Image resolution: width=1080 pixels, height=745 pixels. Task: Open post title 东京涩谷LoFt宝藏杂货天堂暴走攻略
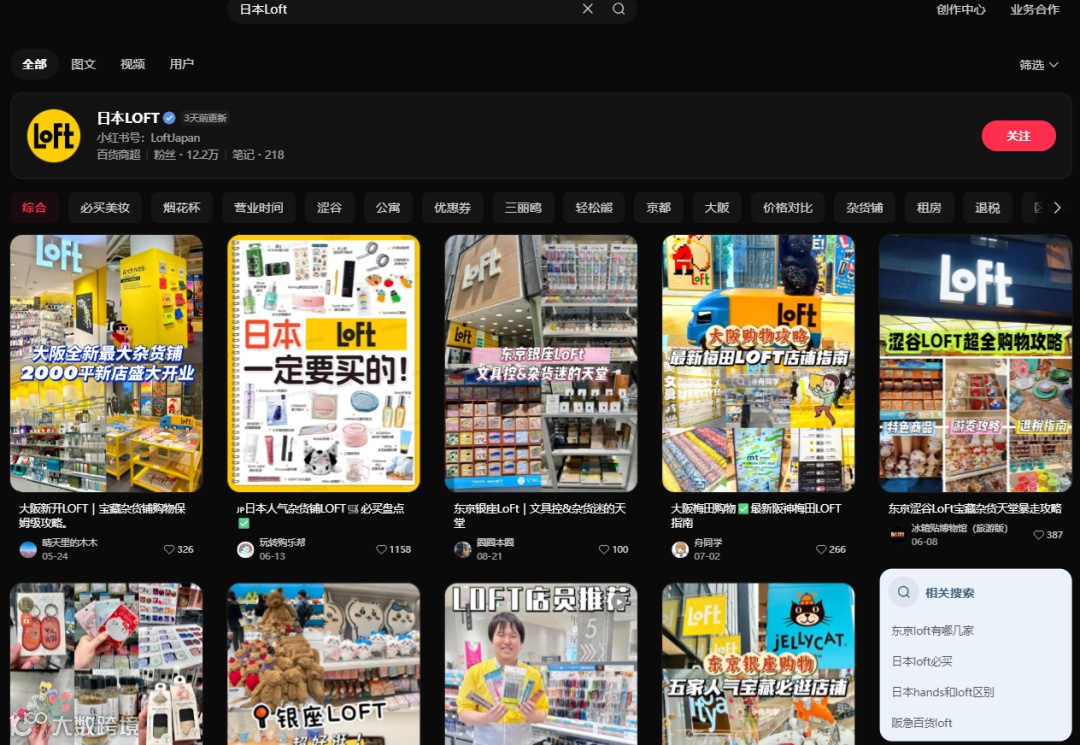tap(975, 508)
